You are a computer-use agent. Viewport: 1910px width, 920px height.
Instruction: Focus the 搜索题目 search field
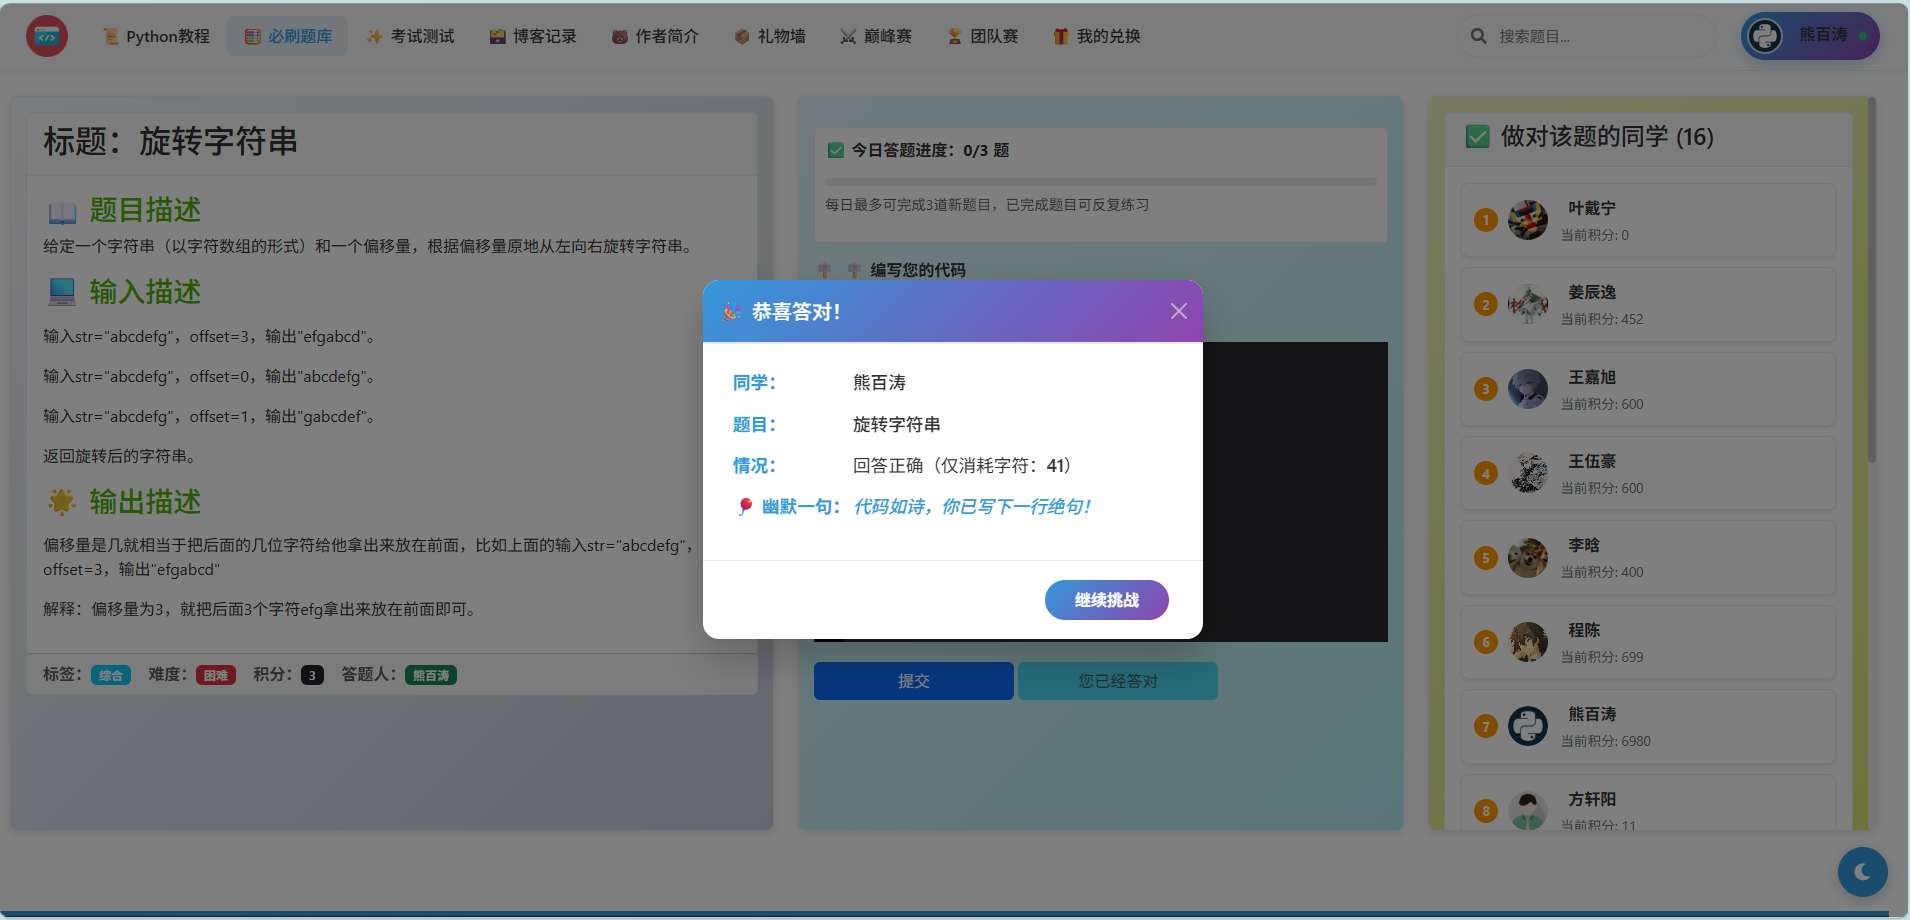coord(1600,37)
